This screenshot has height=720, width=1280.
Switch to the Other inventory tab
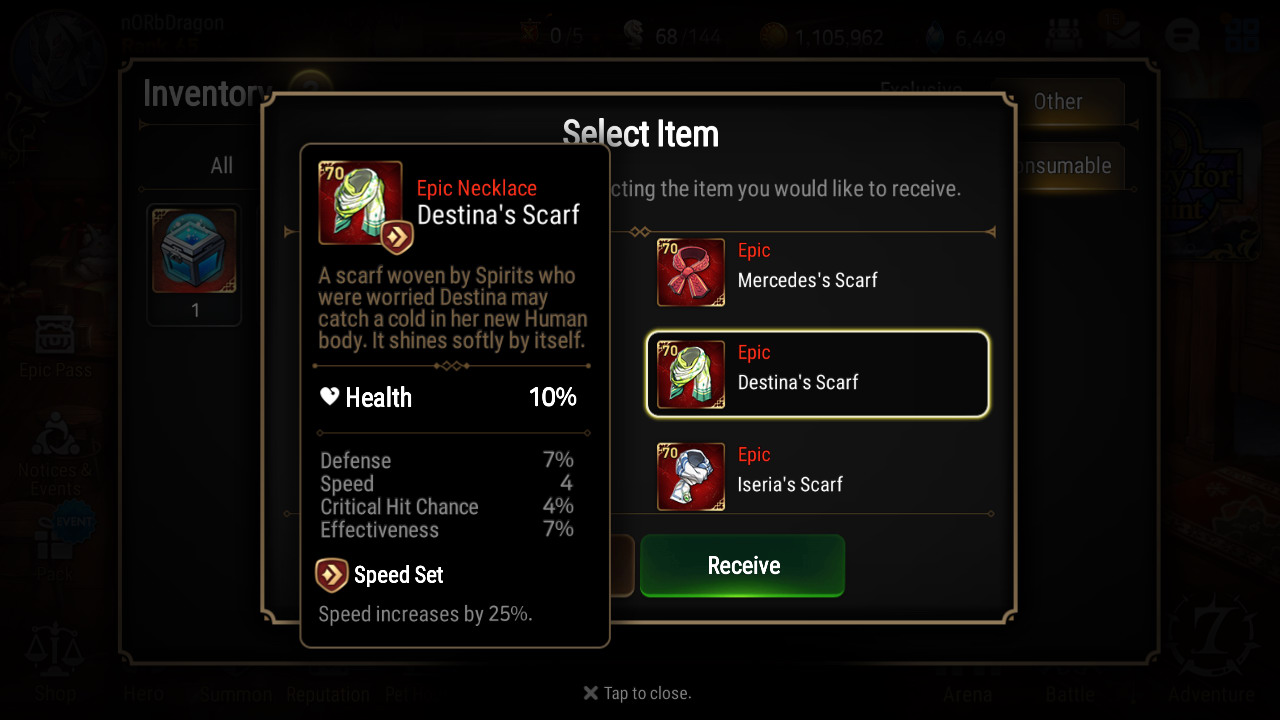[1058, 102]
